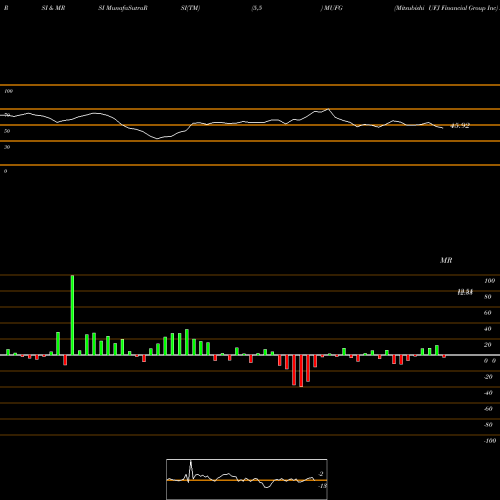This screenshot has height=500, width=500.
Task: Click the '-18' value in mini chart
Action: 322,486
